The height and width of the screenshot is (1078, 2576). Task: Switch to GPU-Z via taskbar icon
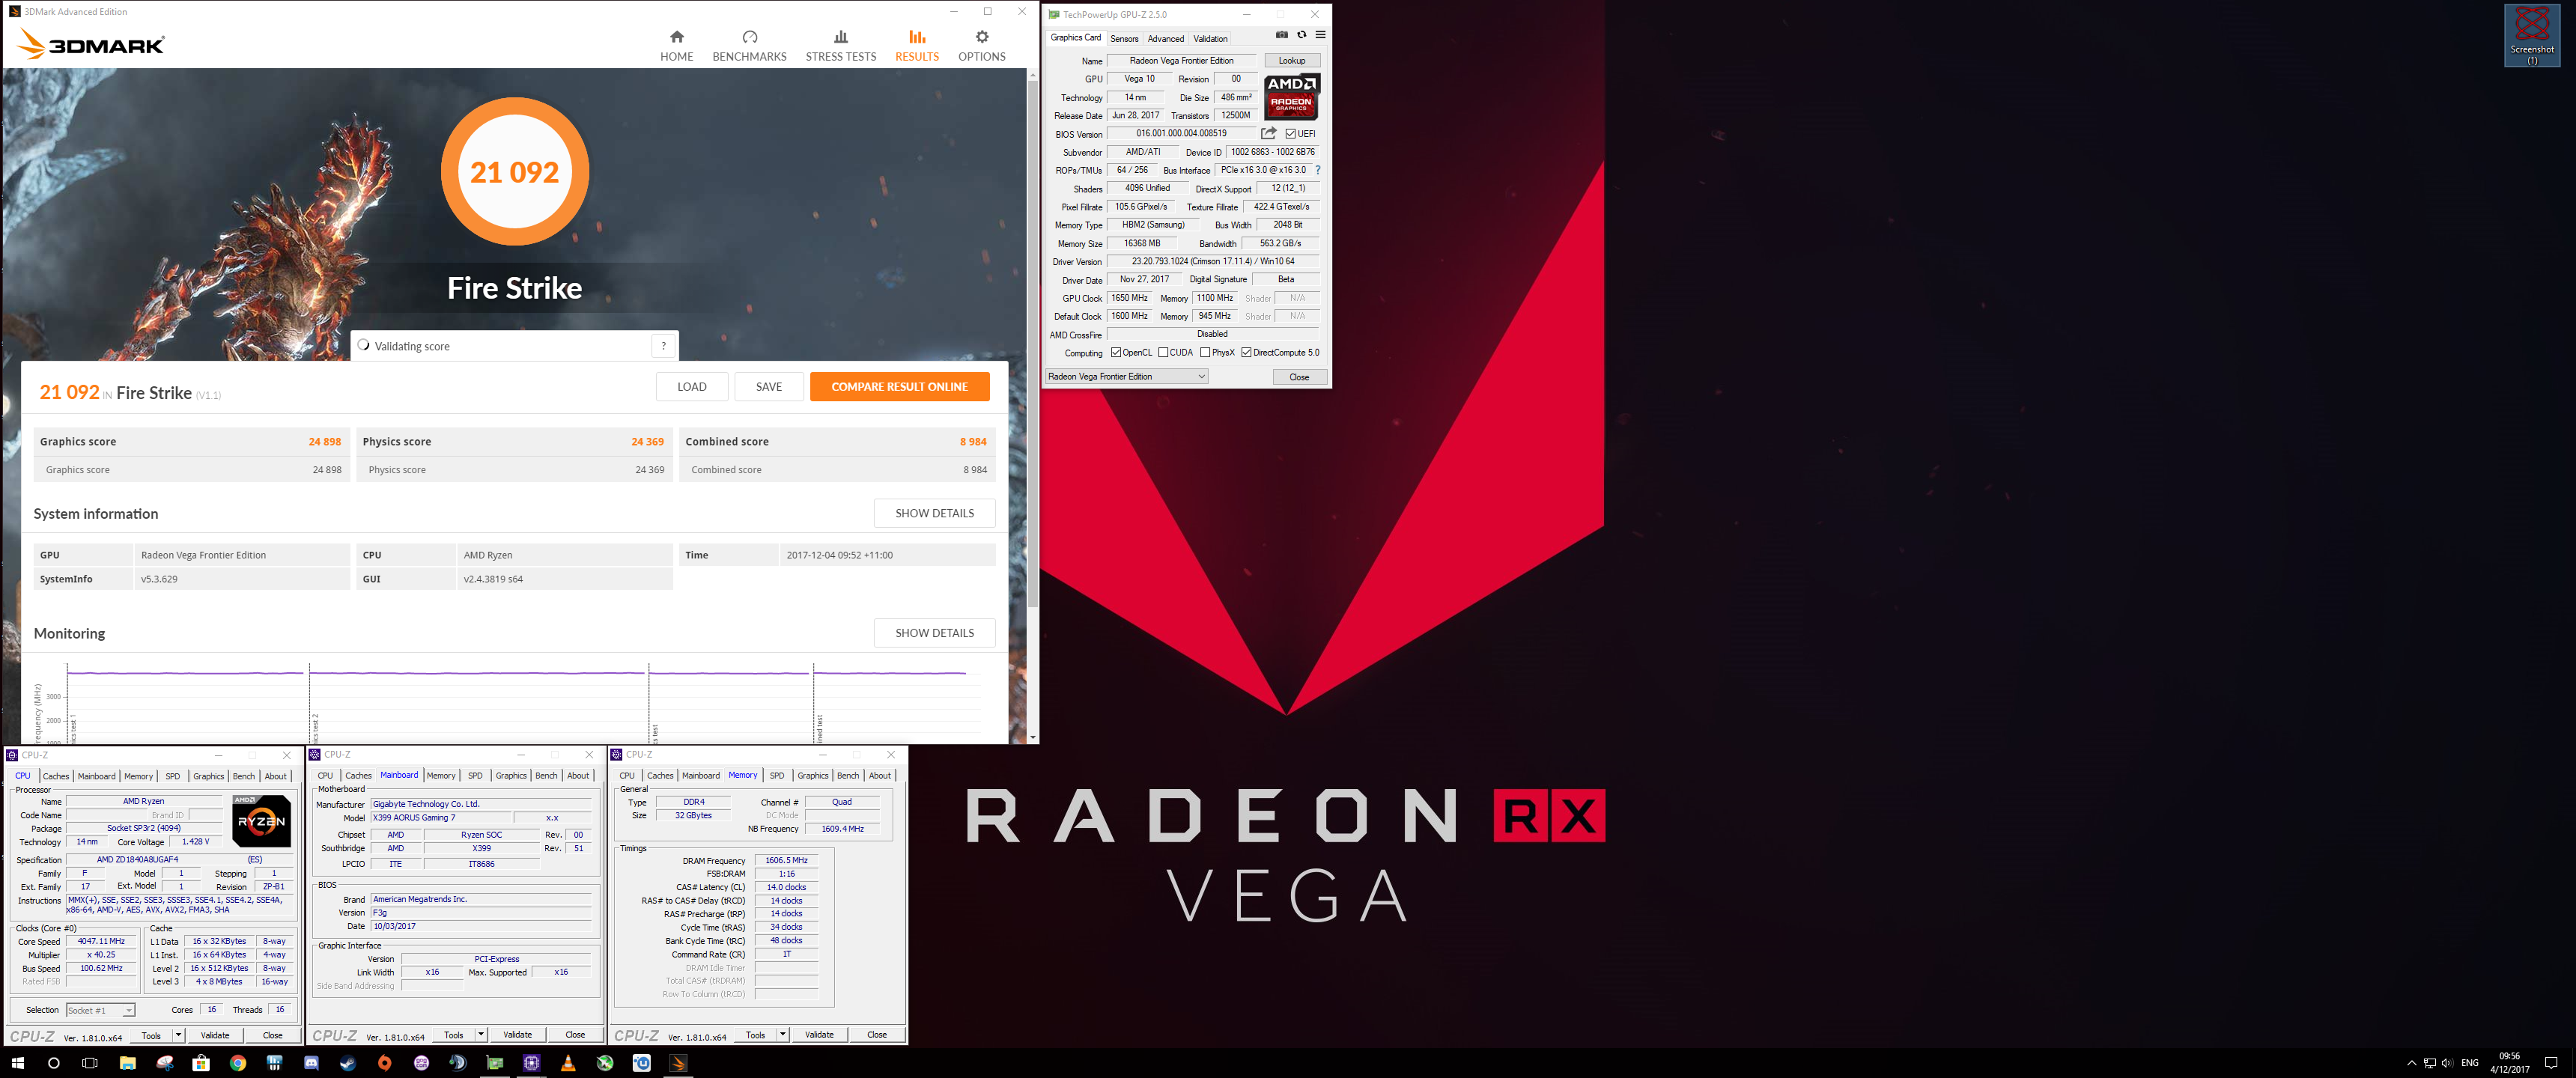pyautogui.click(x=495, y=1063)
